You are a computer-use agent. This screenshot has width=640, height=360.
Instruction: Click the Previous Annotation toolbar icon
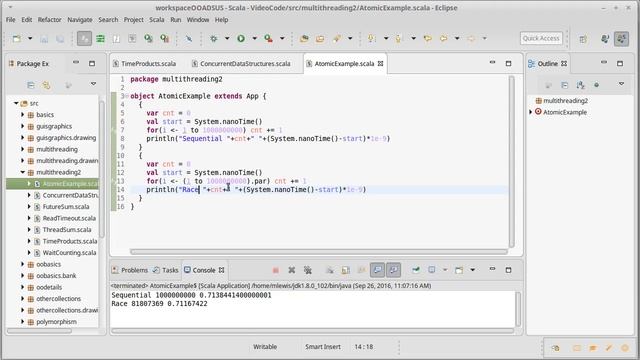398,38
